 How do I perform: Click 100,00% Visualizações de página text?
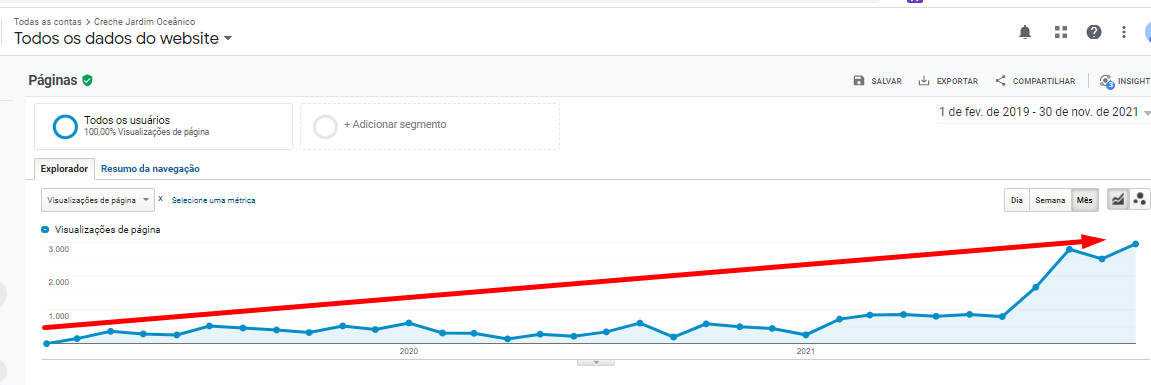tap(147, 133)
